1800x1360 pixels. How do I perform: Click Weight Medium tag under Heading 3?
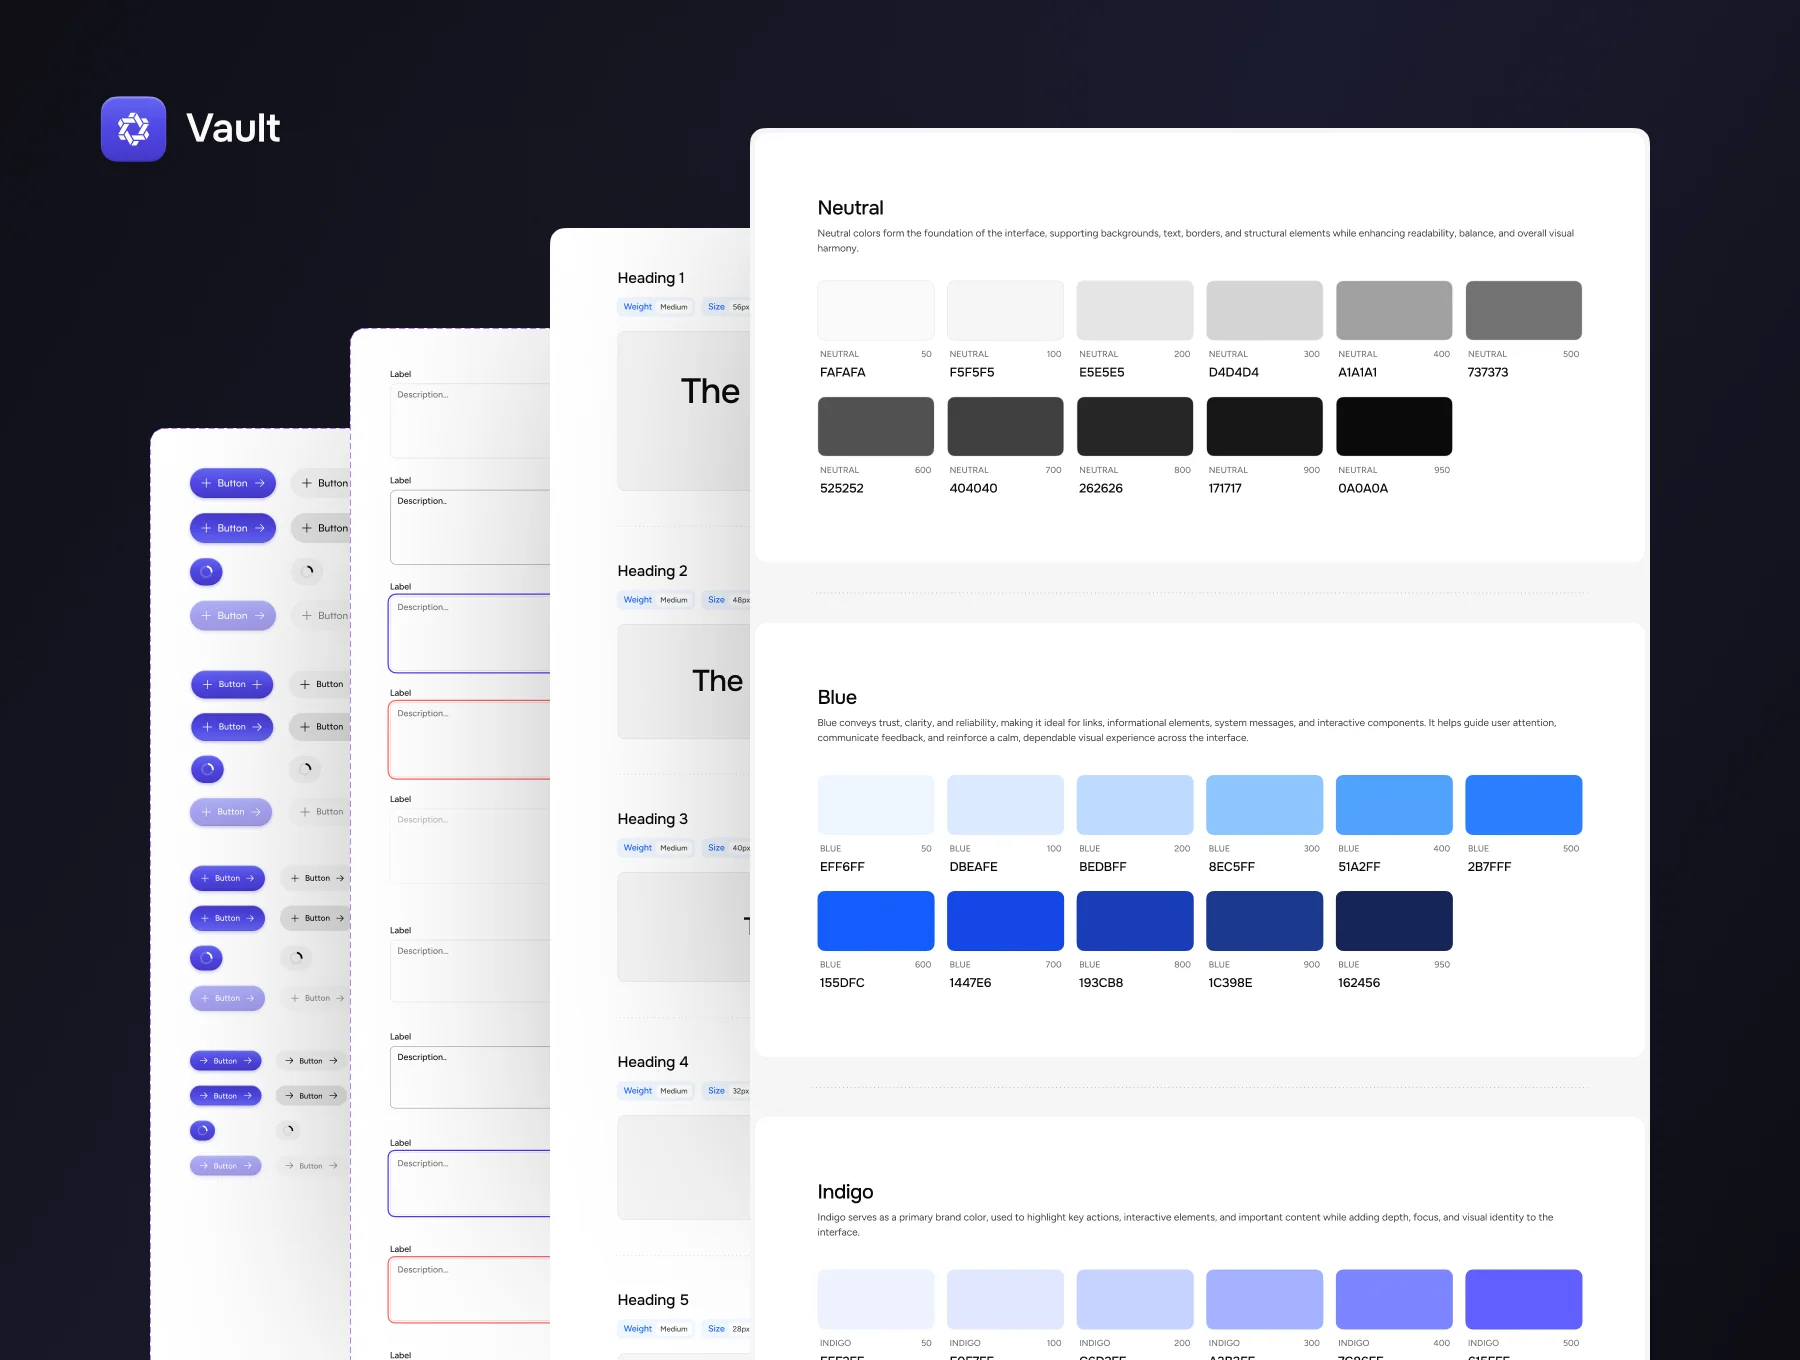click(x=655, y=848)
